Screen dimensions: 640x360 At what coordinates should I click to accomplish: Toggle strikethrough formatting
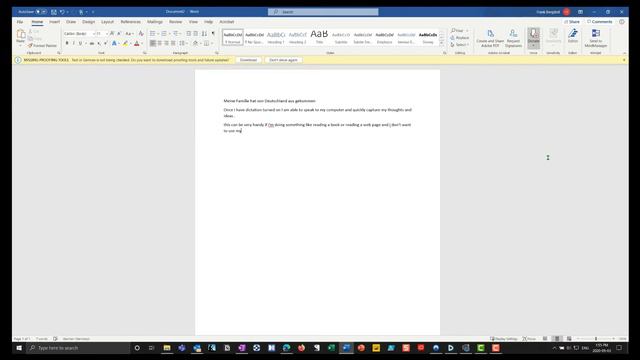[x=92, y=43]
